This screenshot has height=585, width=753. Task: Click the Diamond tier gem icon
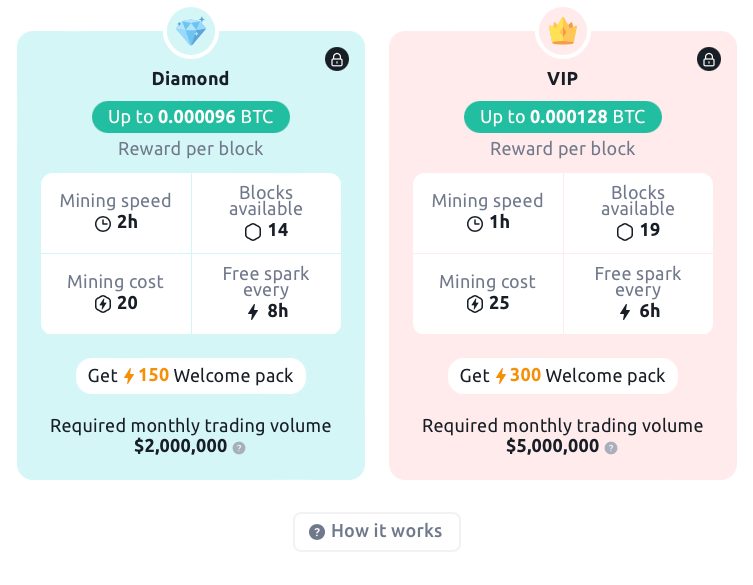pos(191,32)
